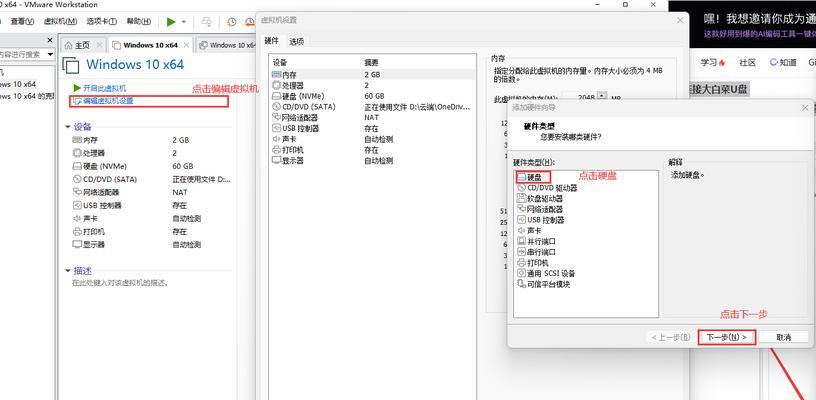Click the 摘要 column header in settings dialog
Screen dimensions: 816x400
(372, 62)
